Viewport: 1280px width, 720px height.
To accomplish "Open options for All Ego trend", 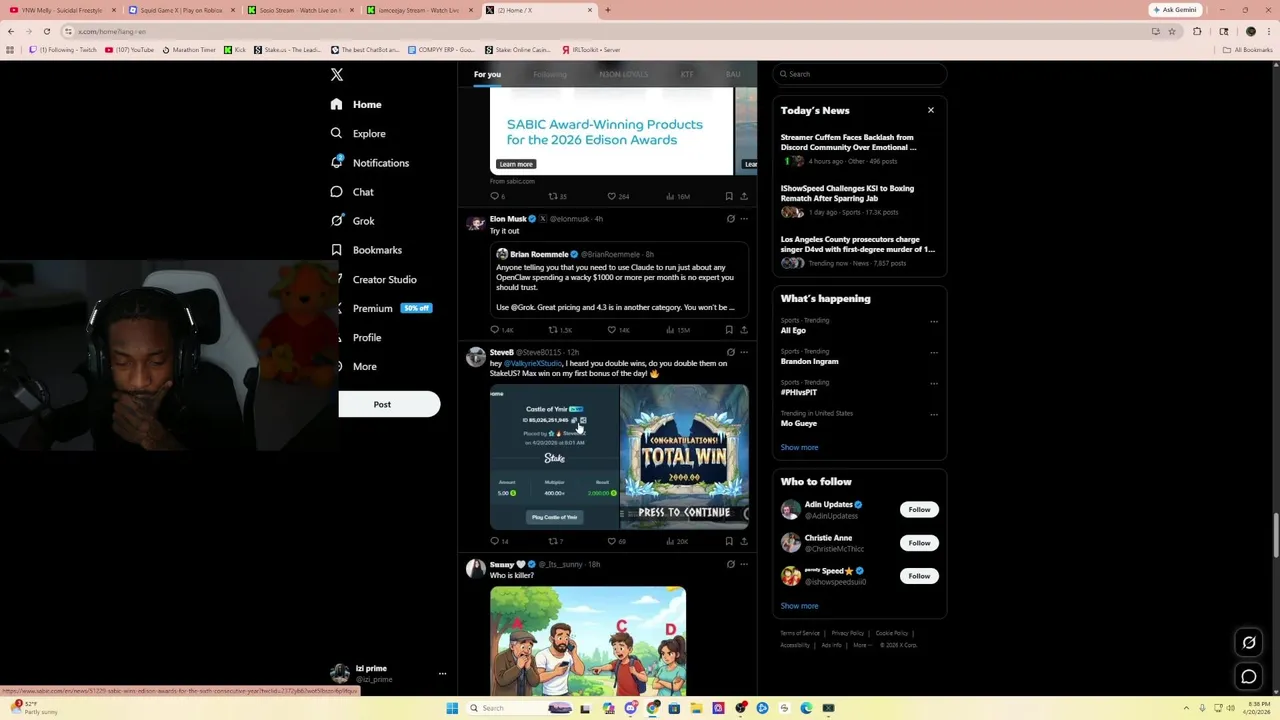I will (x=934, y=321).
